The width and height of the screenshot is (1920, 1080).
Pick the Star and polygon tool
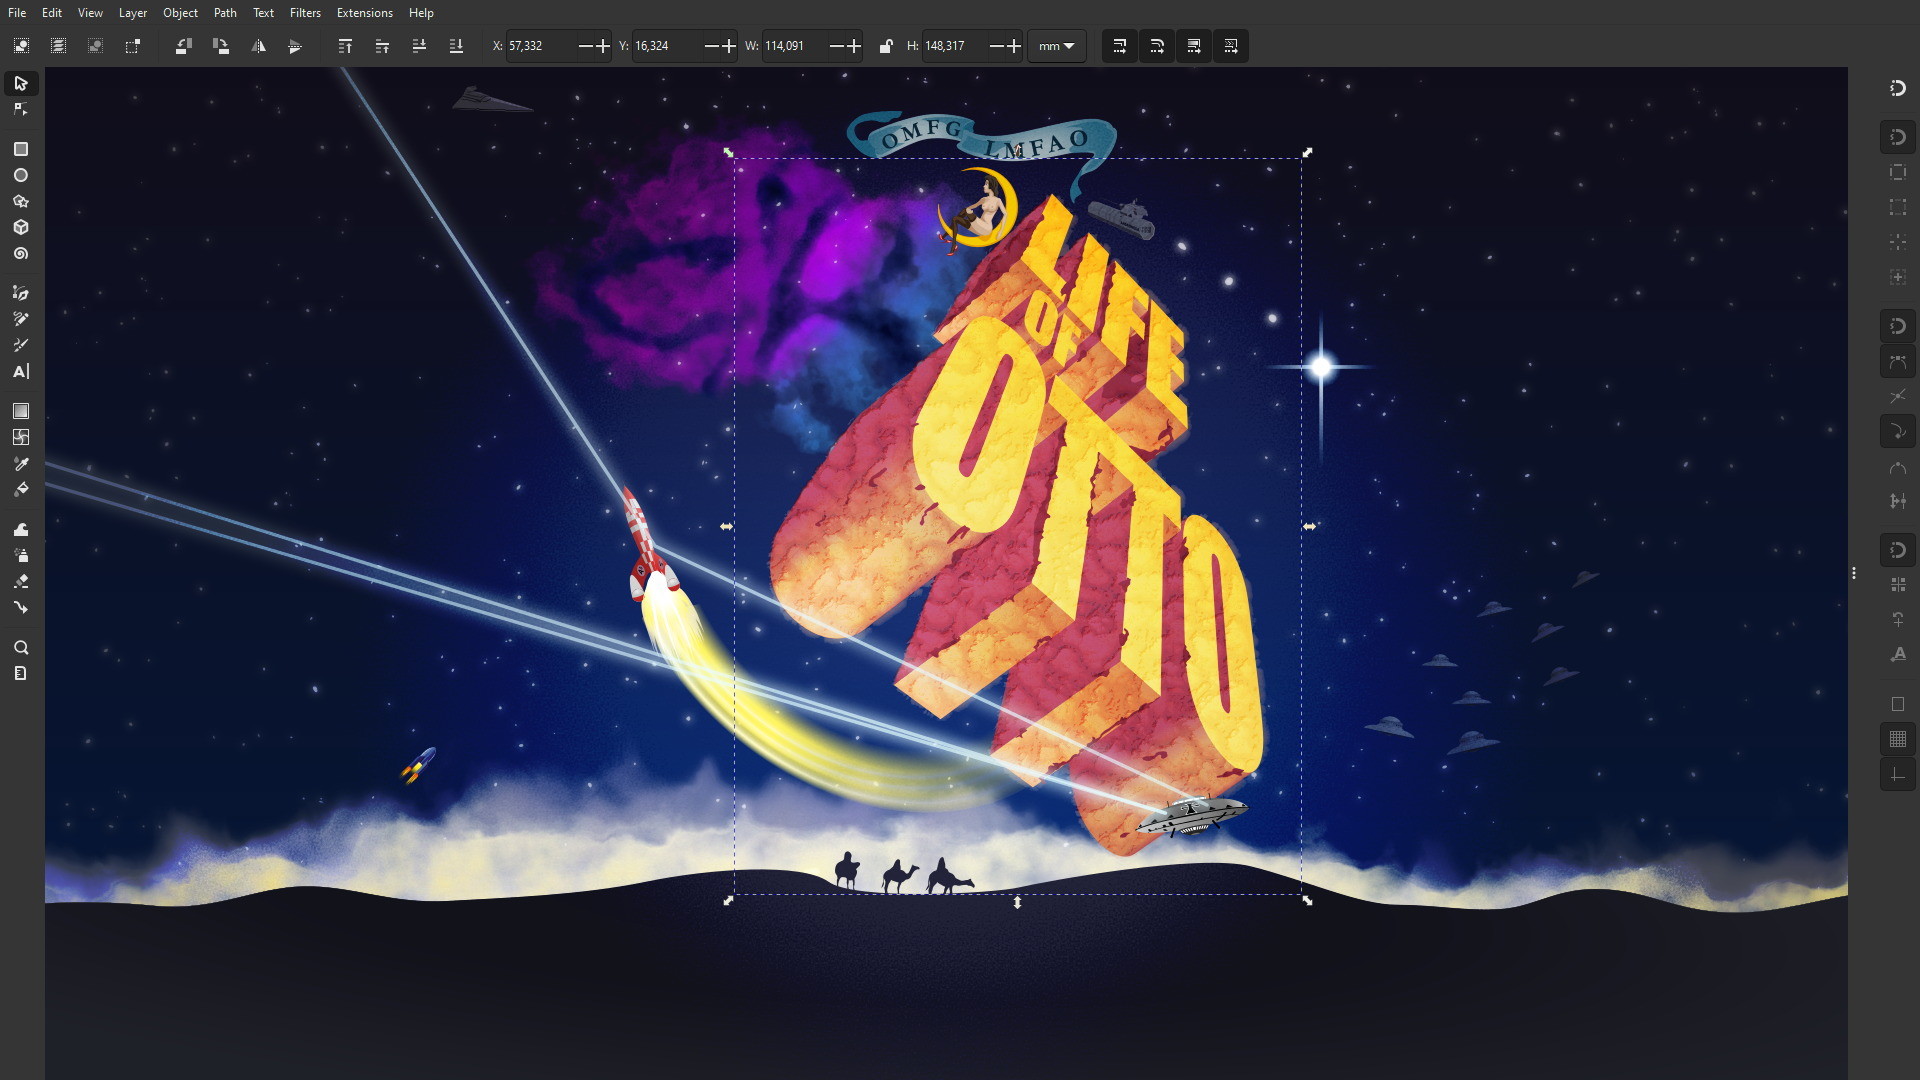pyautogui.click(x=20, y=201)
